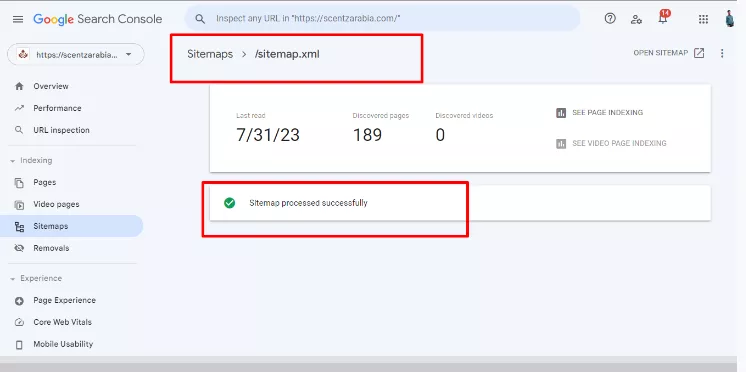Click the Overview home icon
The width and height of the screenshot is (746, 372).
pos(19,86)
